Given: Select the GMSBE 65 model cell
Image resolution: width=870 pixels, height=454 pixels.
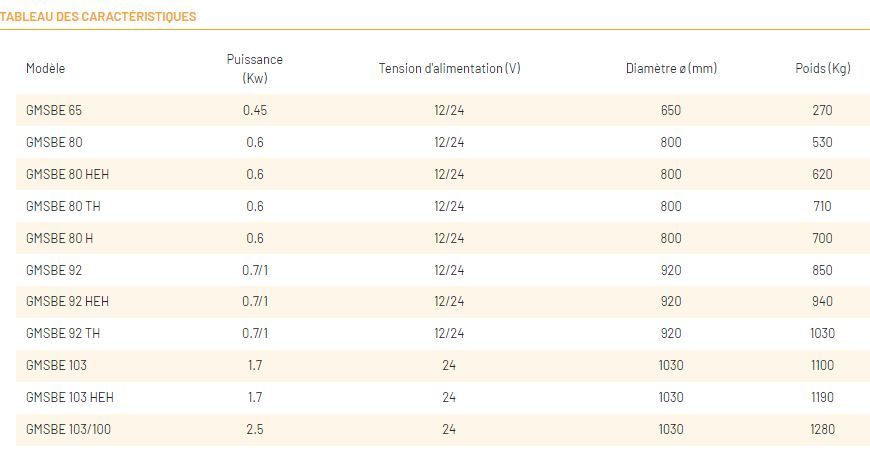Looking at the screenshot, I should tap(54, 110).
